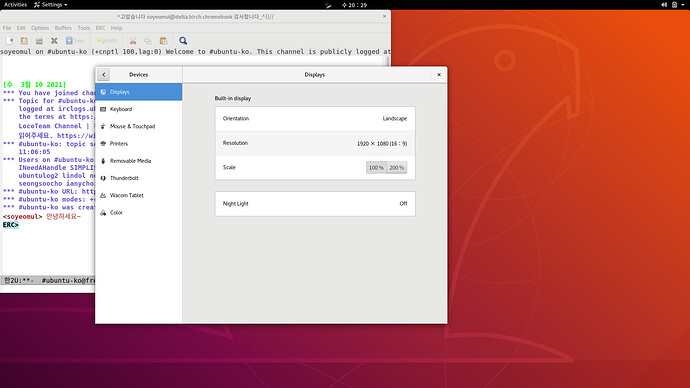The width and height of the screenshot is (690, 388).
Task: Click New File icon in Emacs toolbar
Action: coord(9,40)
